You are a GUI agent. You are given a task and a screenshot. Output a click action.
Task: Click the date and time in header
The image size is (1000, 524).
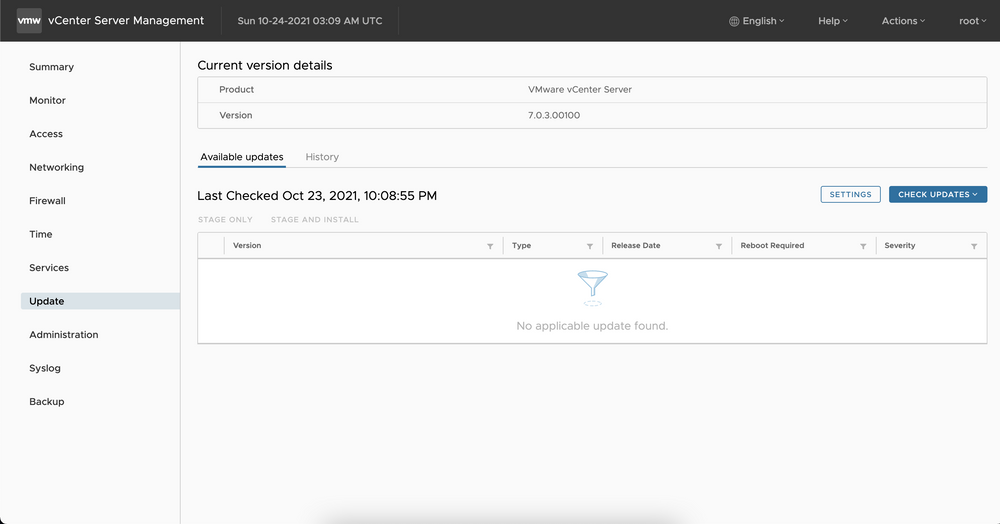pos(310,21)
